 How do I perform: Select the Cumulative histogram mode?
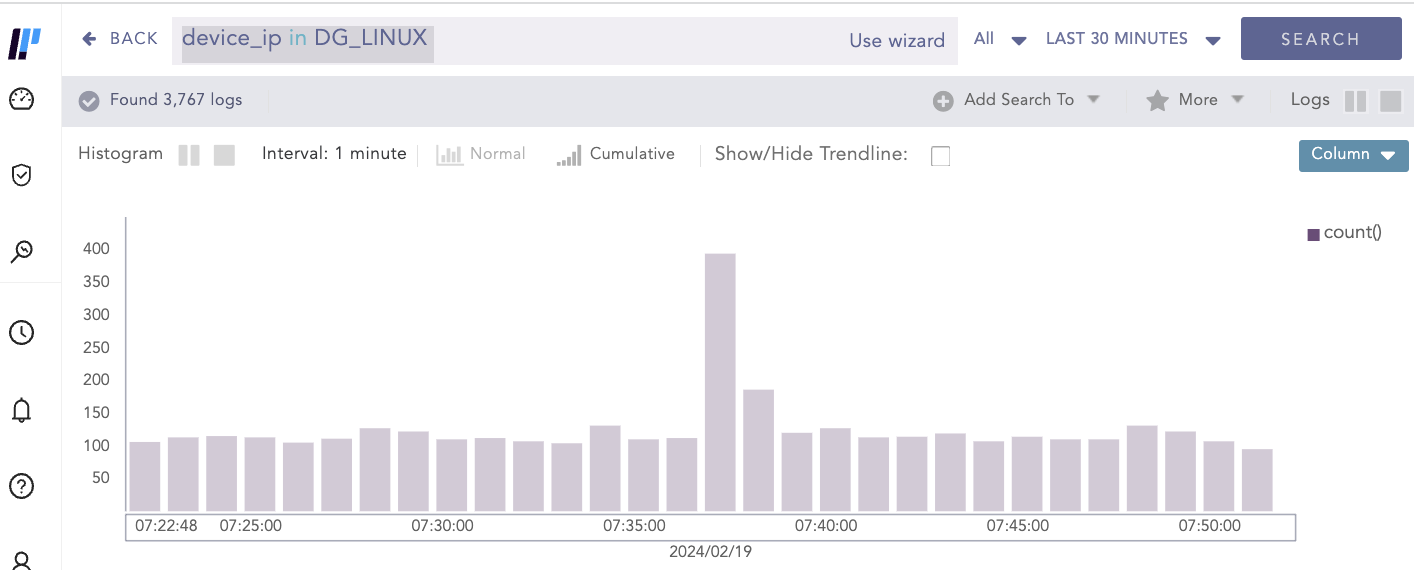(x=616, y=155)
